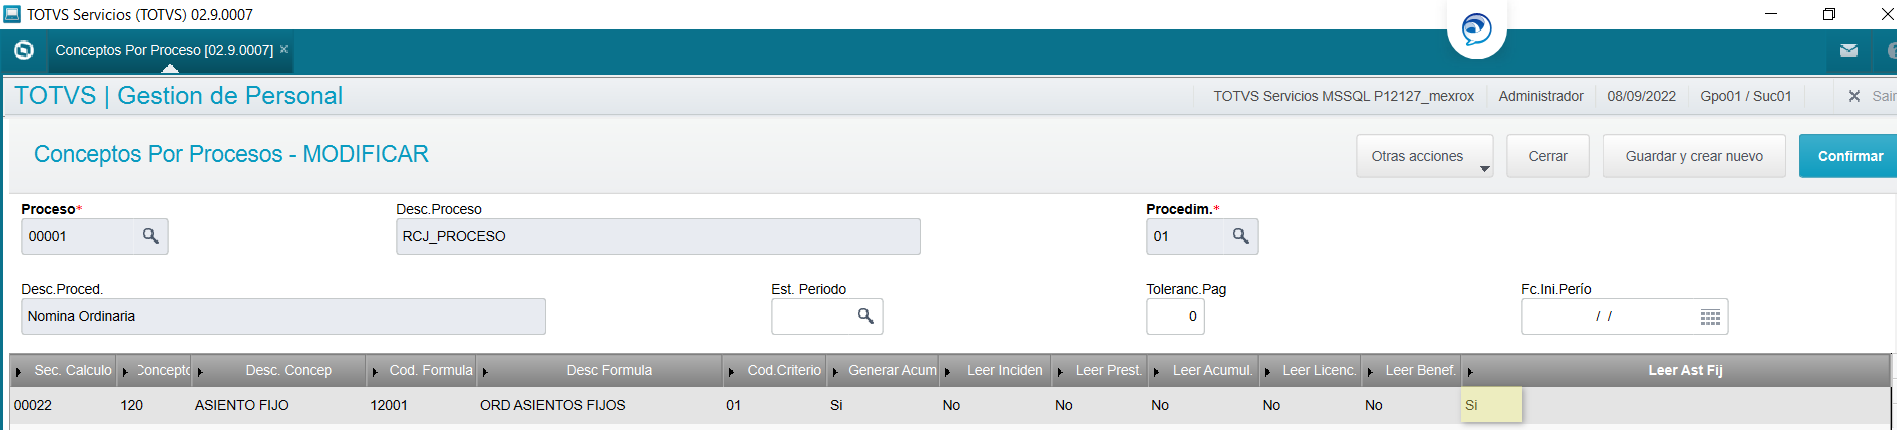1897x430 pixels.
Task: Select cell 00022 in Sec. Calculo
Action: (64, 405)
